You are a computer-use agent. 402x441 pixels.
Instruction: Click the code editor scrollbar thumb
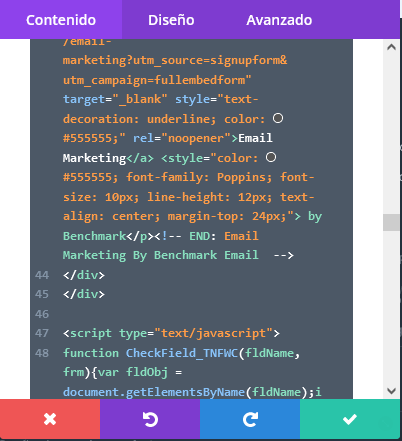pos(391,222)
